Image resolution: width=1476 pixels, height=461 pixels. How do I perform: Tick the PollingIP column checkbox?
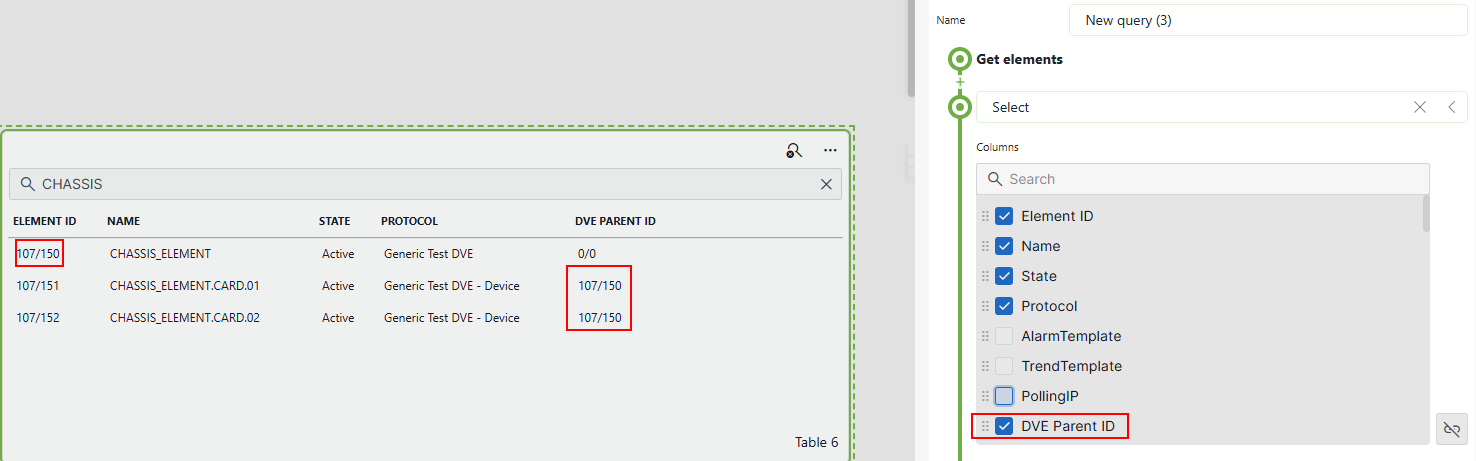tap(1004, 396)
